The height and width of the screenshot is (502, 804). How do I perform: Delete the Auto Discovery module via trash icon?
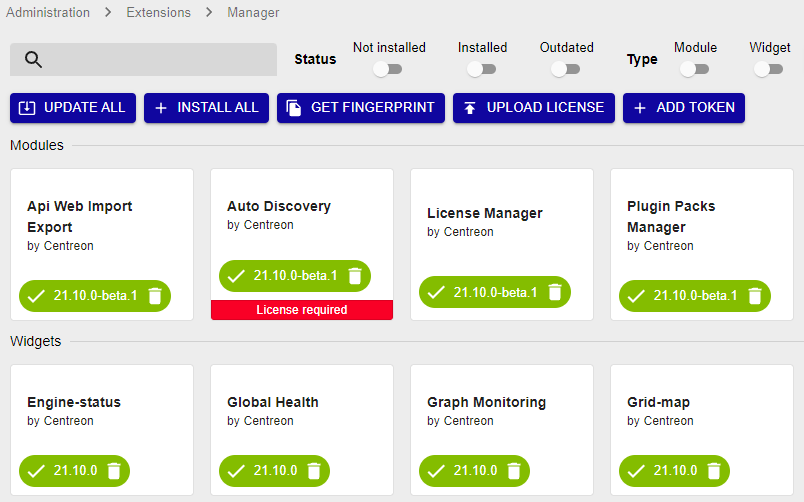355,276
